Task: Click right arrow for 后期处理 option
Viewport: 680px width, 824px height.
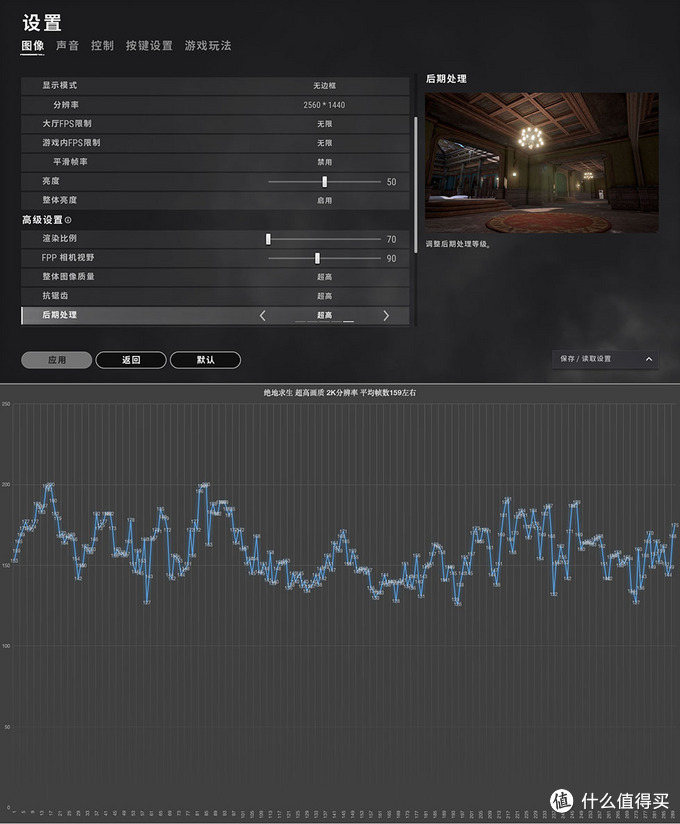Action: [386, 315]
